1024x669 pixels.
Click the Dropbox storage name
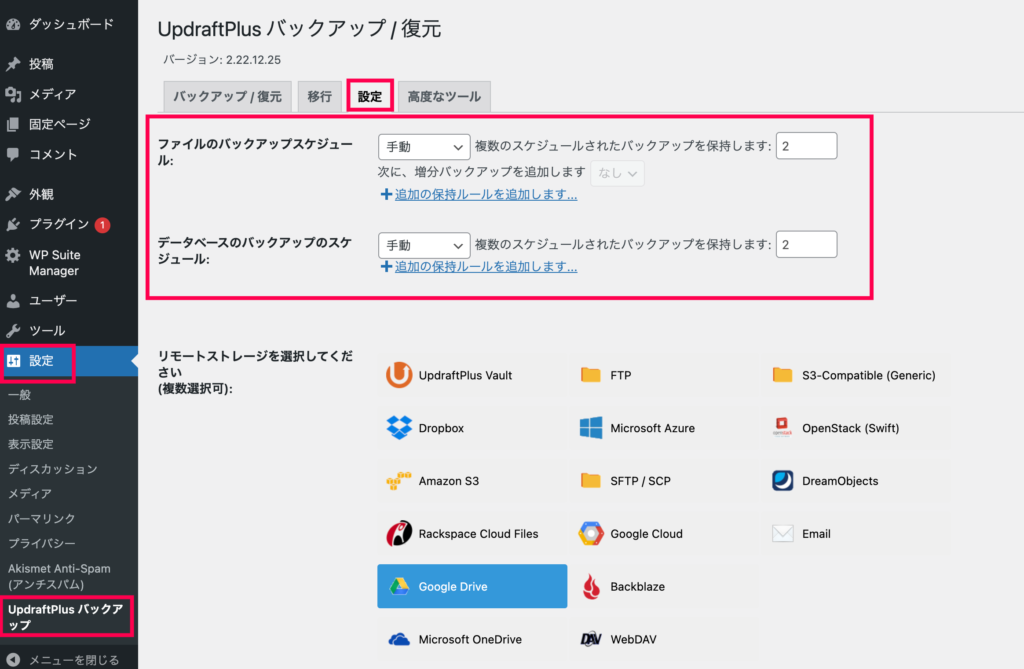pyautogui.click(x=441, y=428)
